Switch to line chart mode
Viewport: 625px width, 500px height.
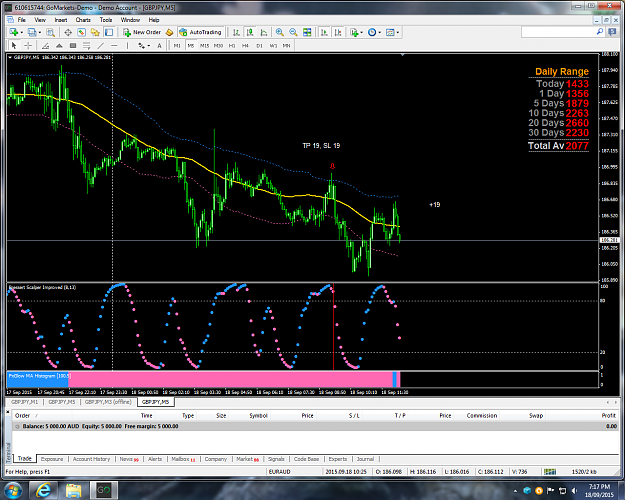pyautogui.click(x=263, y=32)
